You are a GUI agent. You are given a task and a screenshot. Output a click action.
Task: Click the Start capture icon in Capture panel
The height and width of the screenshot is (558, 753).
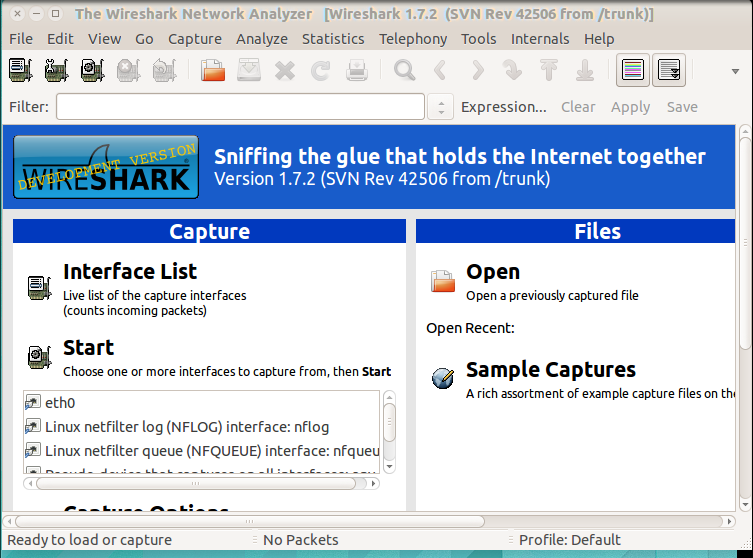click(x=39, y=358)
